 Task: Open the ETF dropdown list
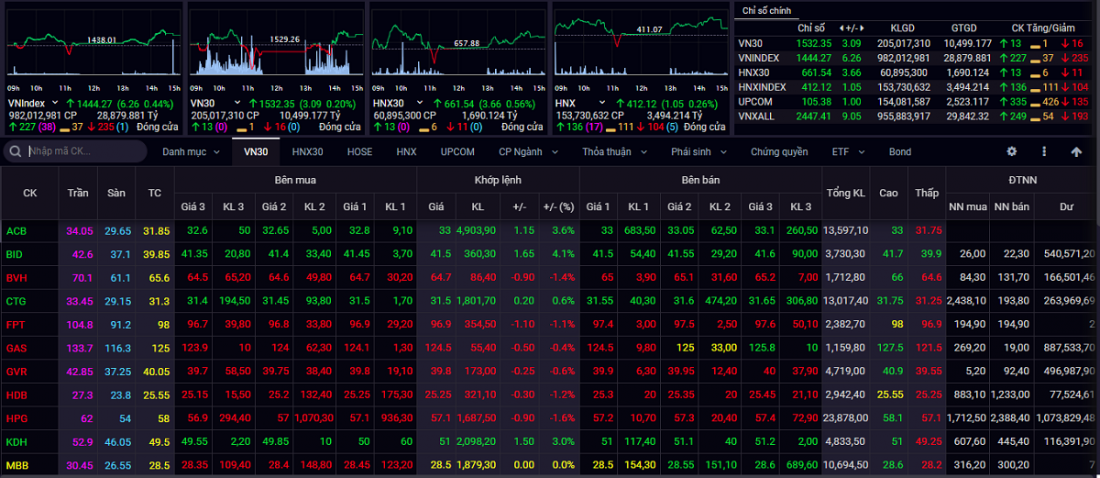847,152
